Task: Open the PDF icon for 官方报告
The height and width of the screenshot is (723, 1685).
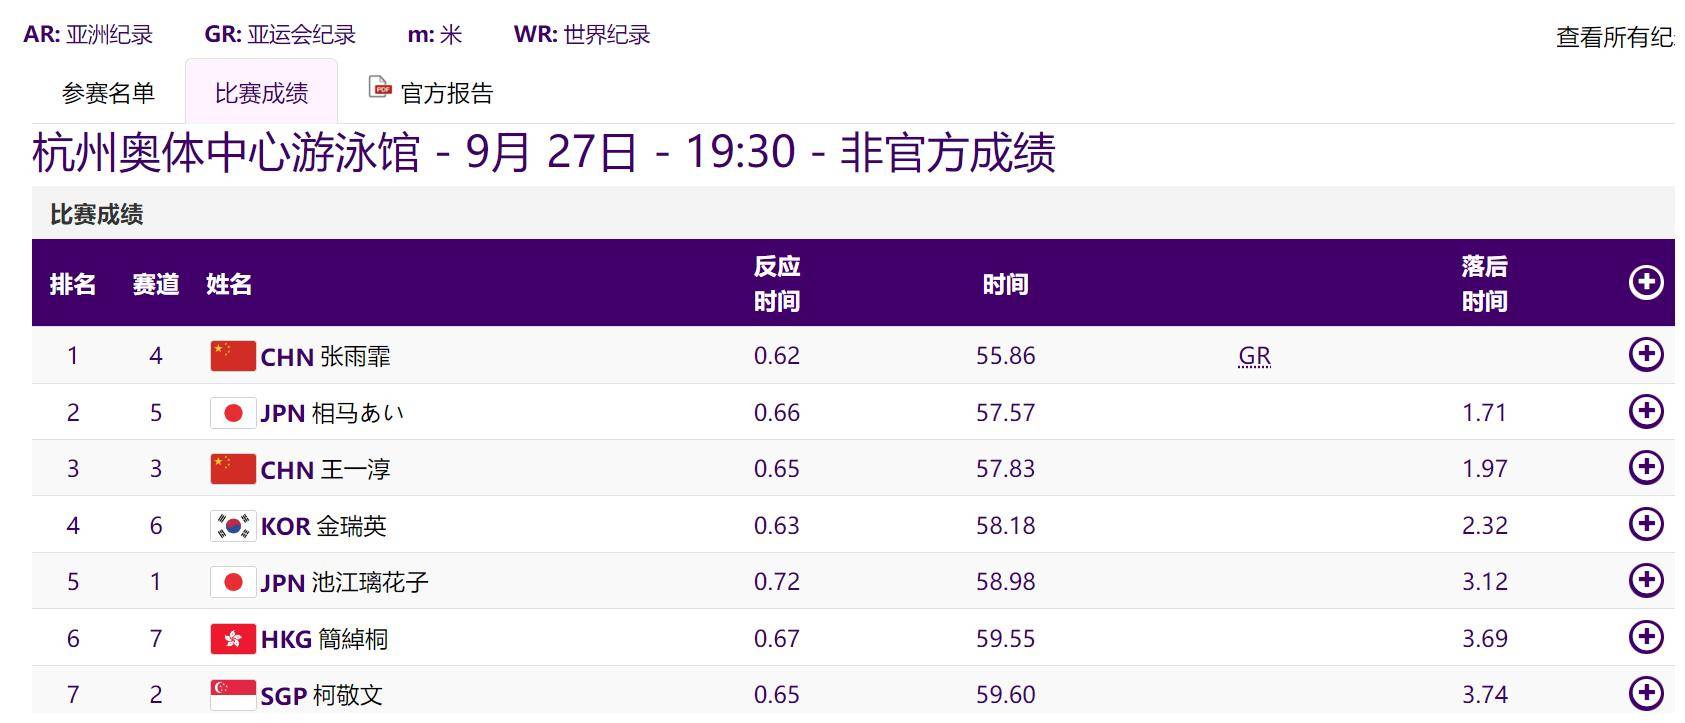Action: pos(380,88)
